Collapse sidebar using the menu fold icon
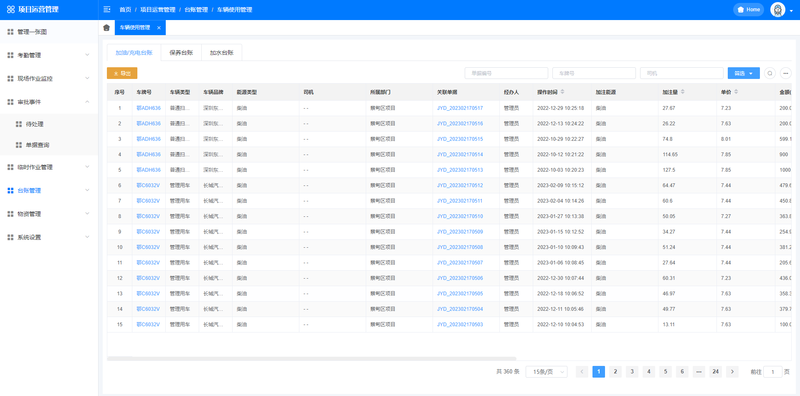Screen dimensions: 800x396 [x=106, y=10]
